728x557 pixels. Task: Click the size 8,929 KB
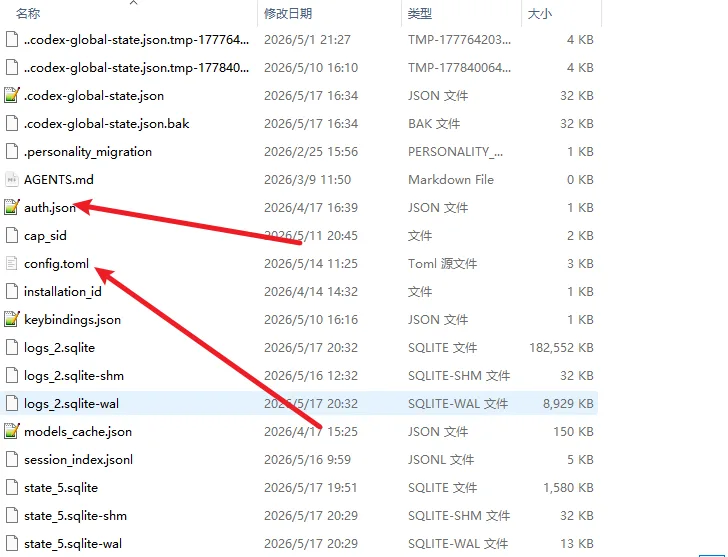(568, 403)
